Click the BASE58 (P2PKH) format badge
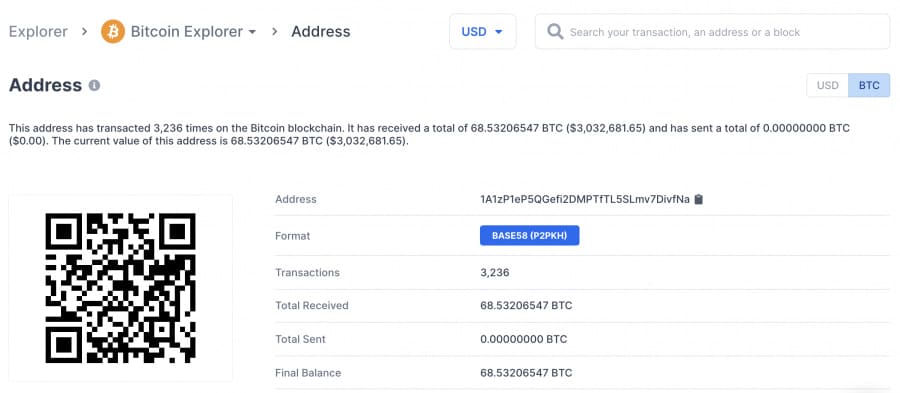Viewport: 900px width, 393px height. (530, 236)
